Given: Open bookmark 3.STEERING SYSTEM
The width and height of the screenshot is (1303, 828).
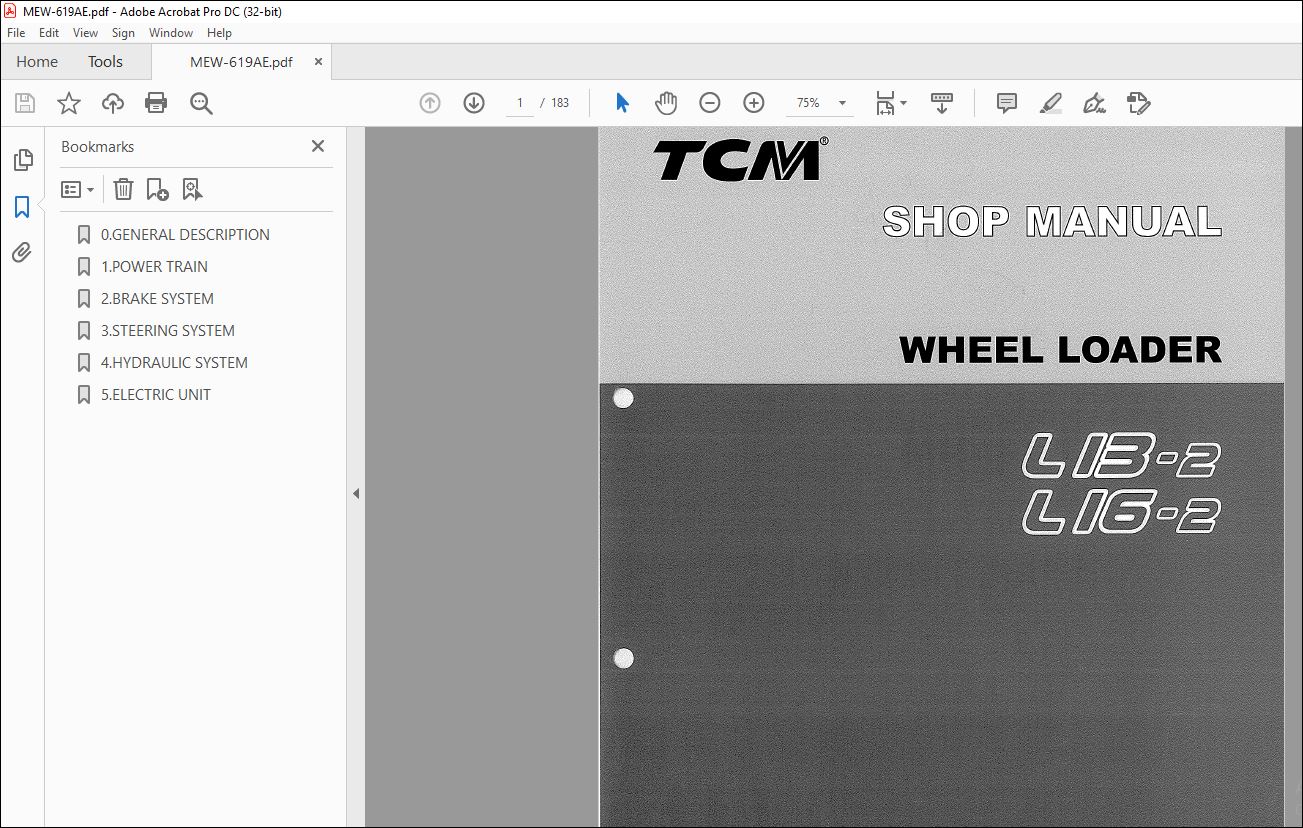Looking at the screenshot, I should (168, 331).
